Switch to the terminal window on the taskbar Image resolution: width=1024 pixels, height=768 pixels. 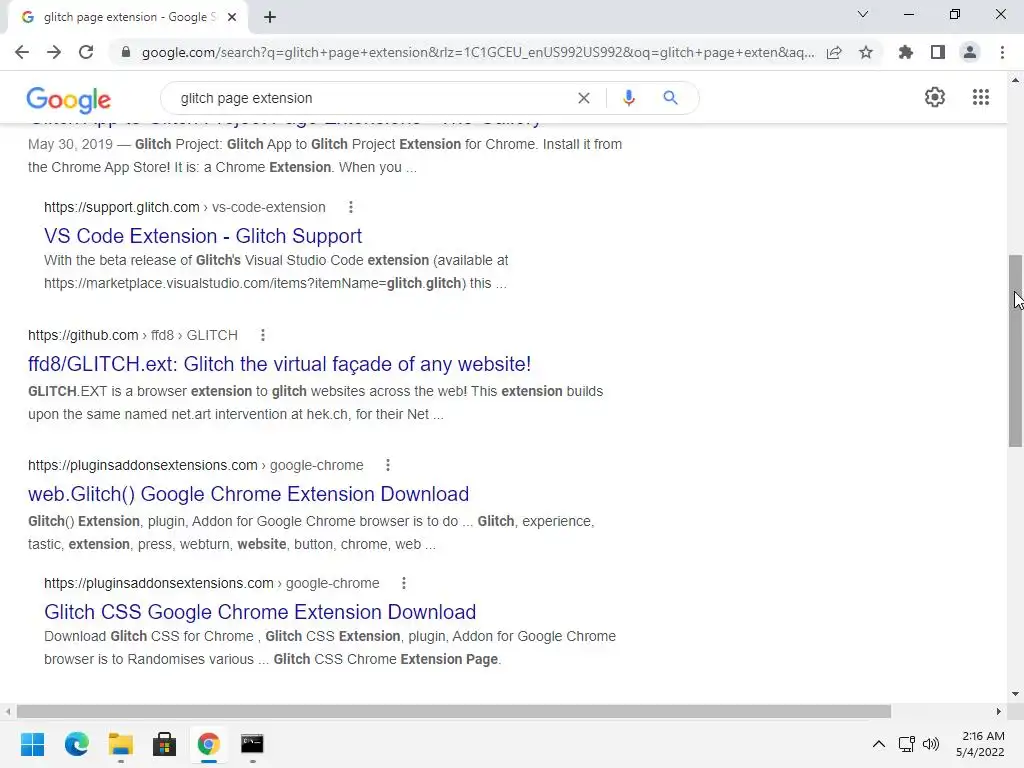coord(252,744)
